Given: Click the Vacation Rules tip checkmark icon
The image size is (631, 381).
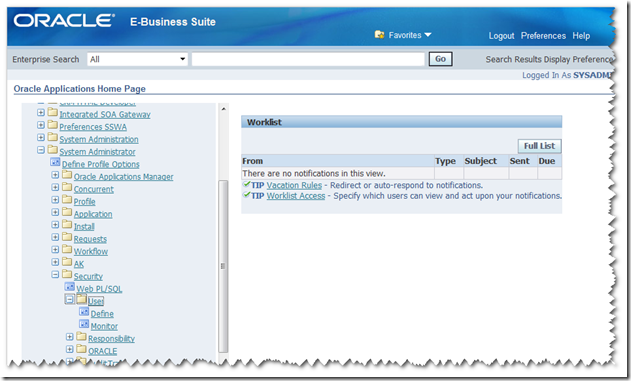Looking at the screenshot, I should tap(246, 184).
